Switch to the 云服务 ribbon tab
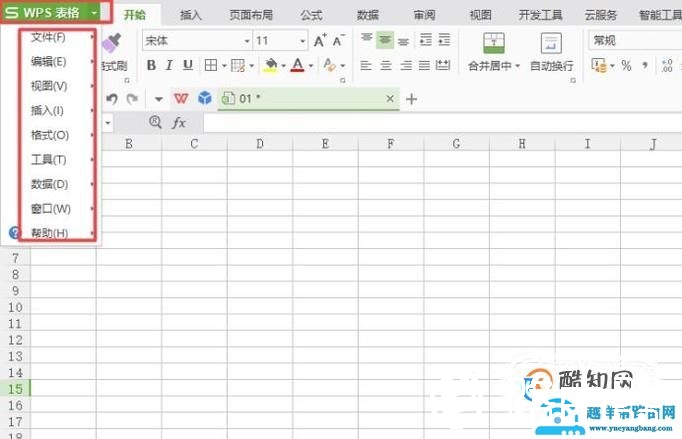The height and width of the screenshot is (439, 682). (x=601, y=15)
